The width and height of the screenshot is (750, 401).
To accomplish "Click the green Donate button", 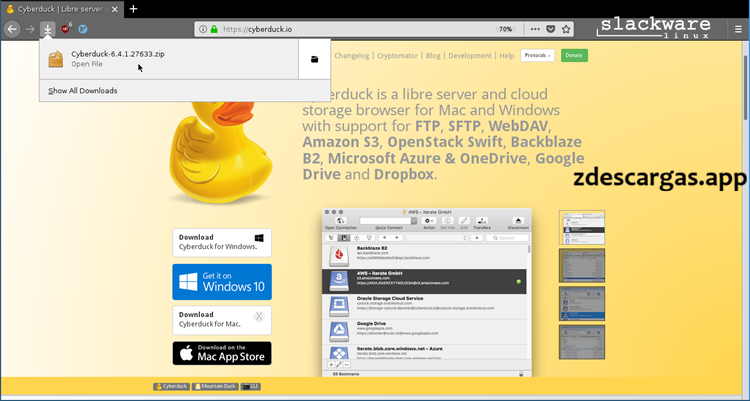I will coord(574,56).
